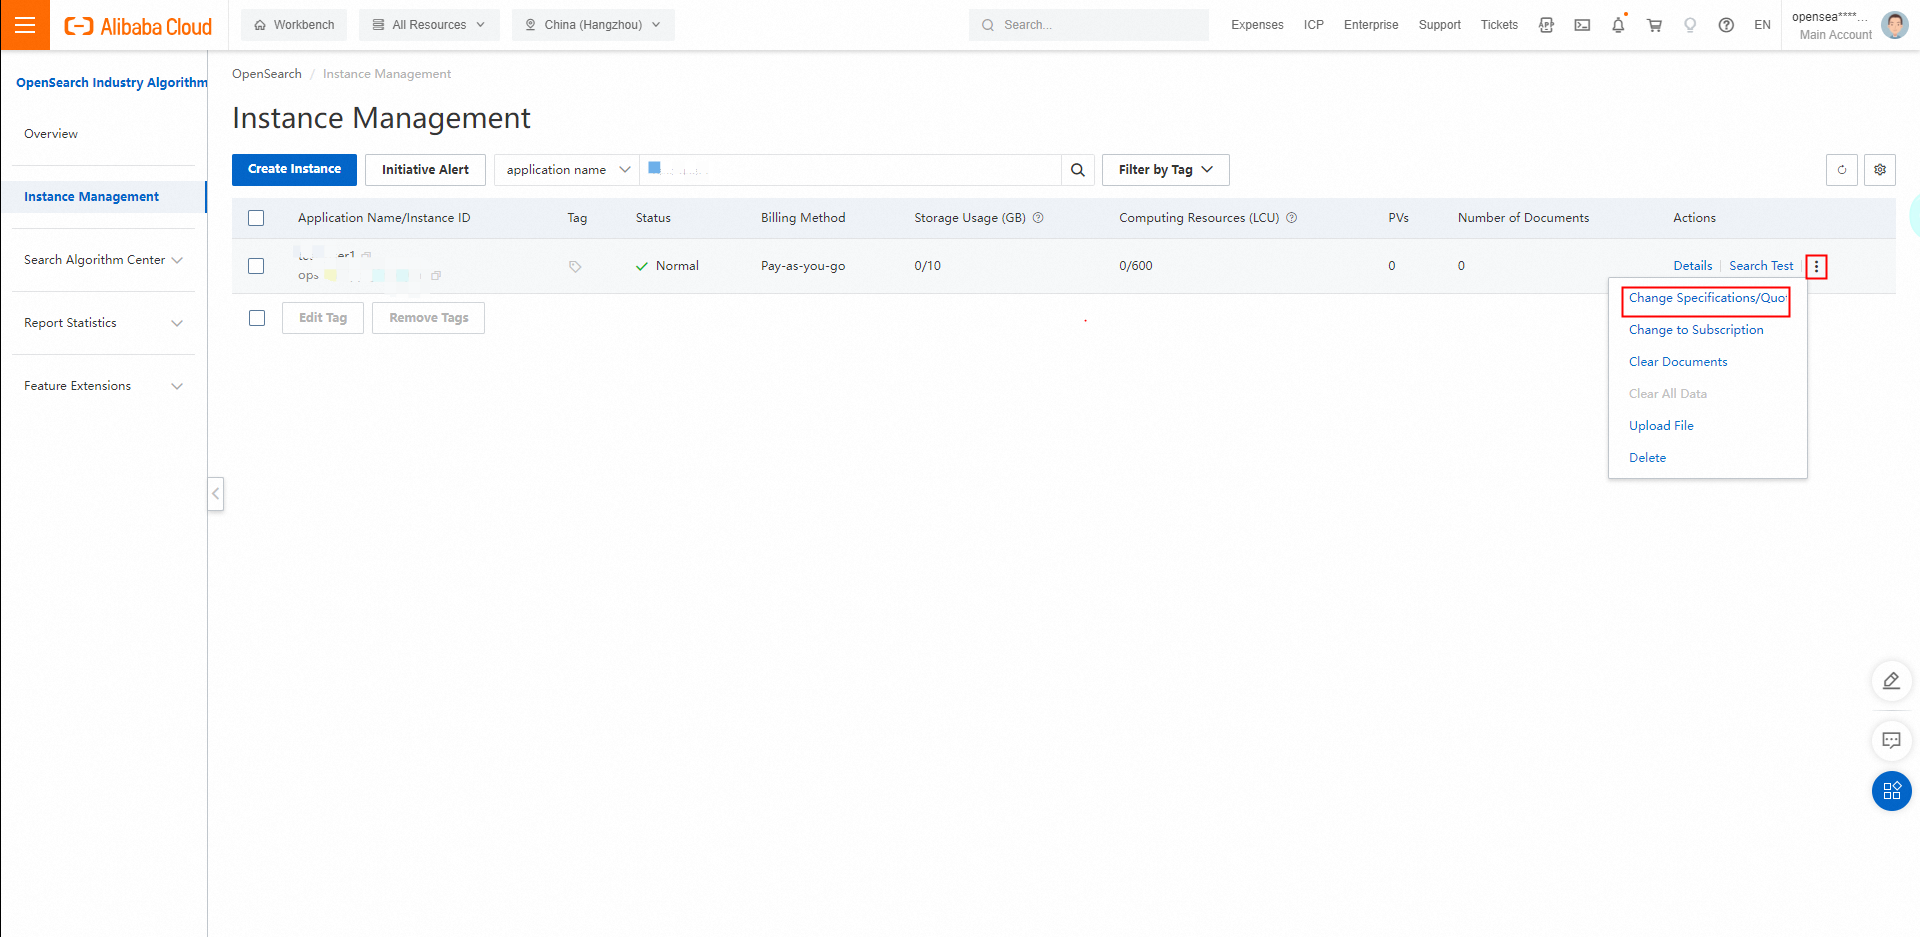The height and width of the screenshot is (937, 1920).
Task: Open ICP link in header
Action: click(1314, 25)
